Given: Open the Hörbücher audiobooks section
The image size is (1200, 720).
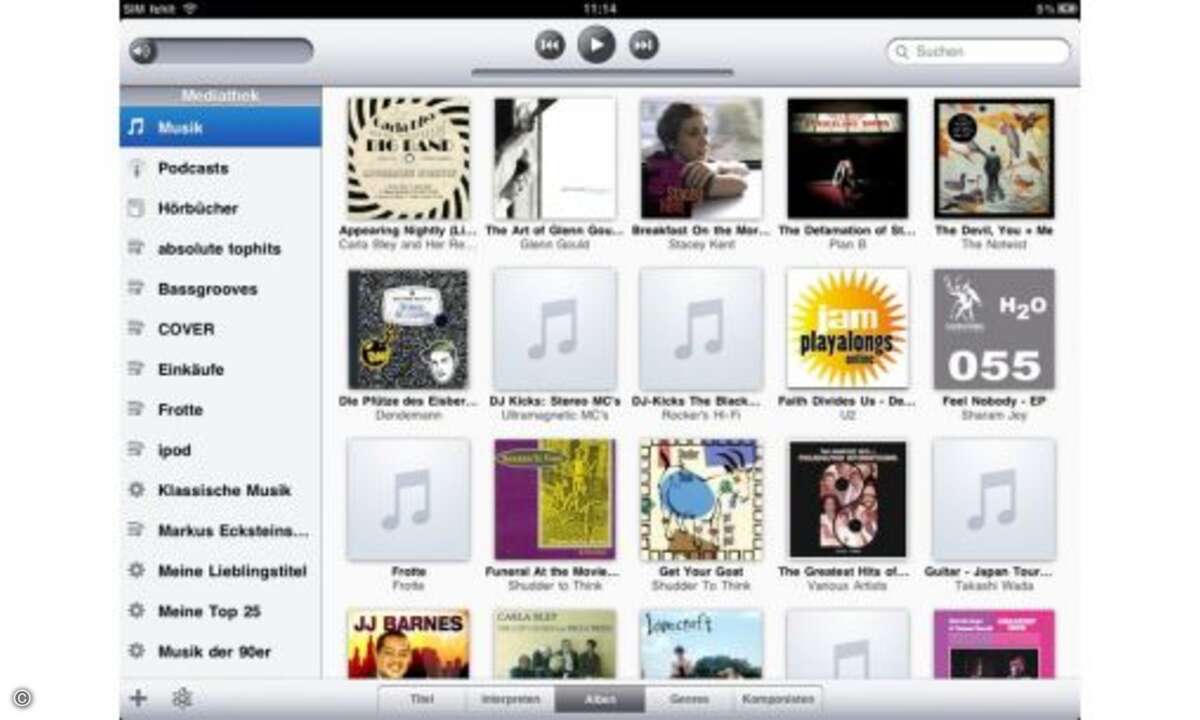Looking at the screenshot, I should [220, 208].
